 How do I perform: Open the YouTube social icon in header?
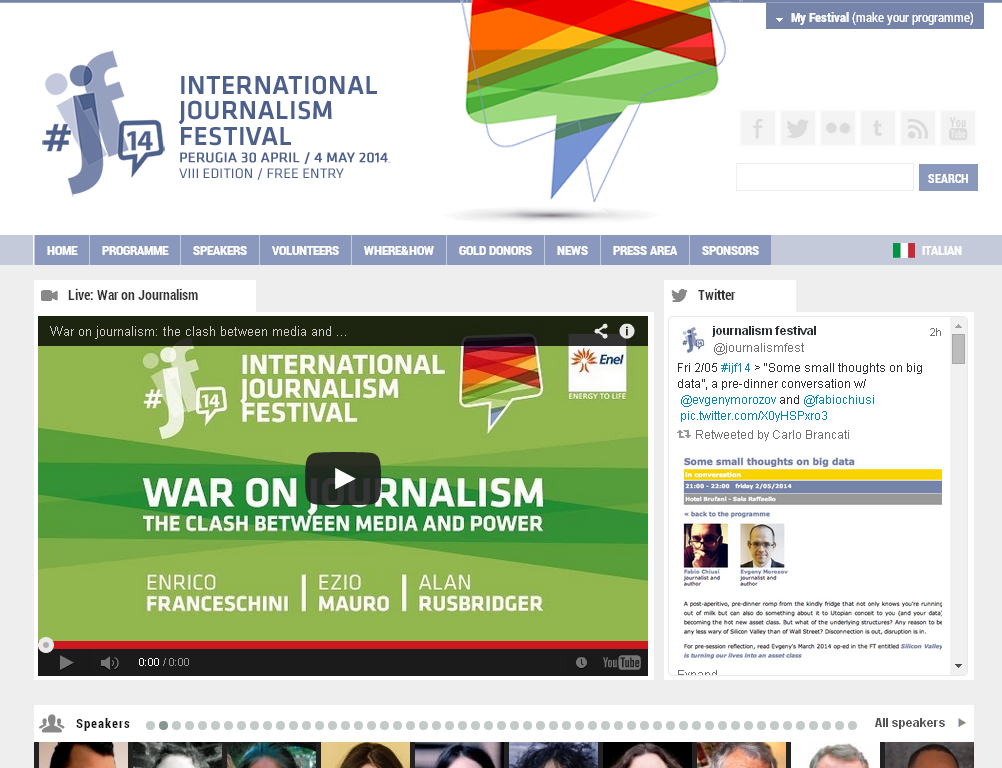[958, 128]
